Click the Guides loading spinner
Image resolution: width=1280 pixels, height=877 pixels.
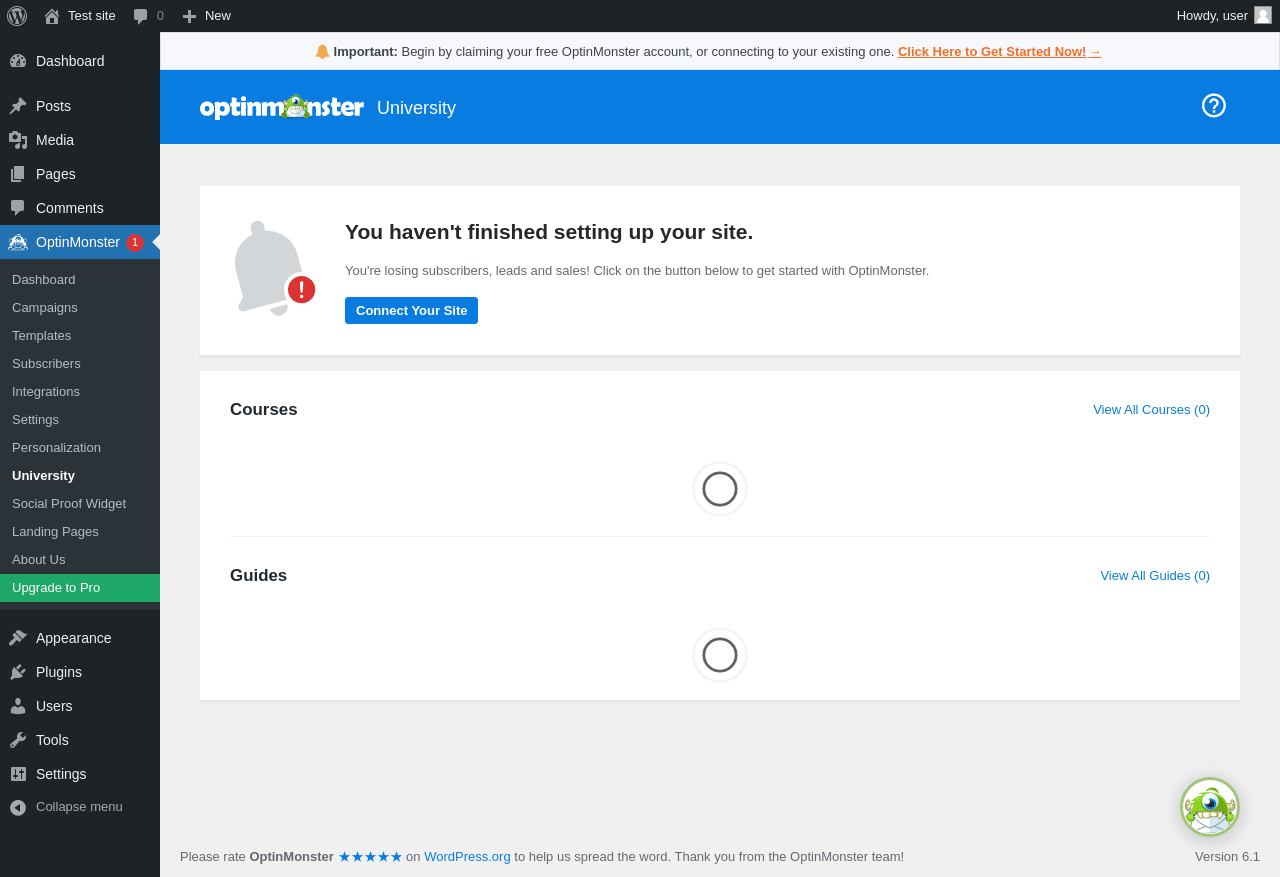[720, 655]
